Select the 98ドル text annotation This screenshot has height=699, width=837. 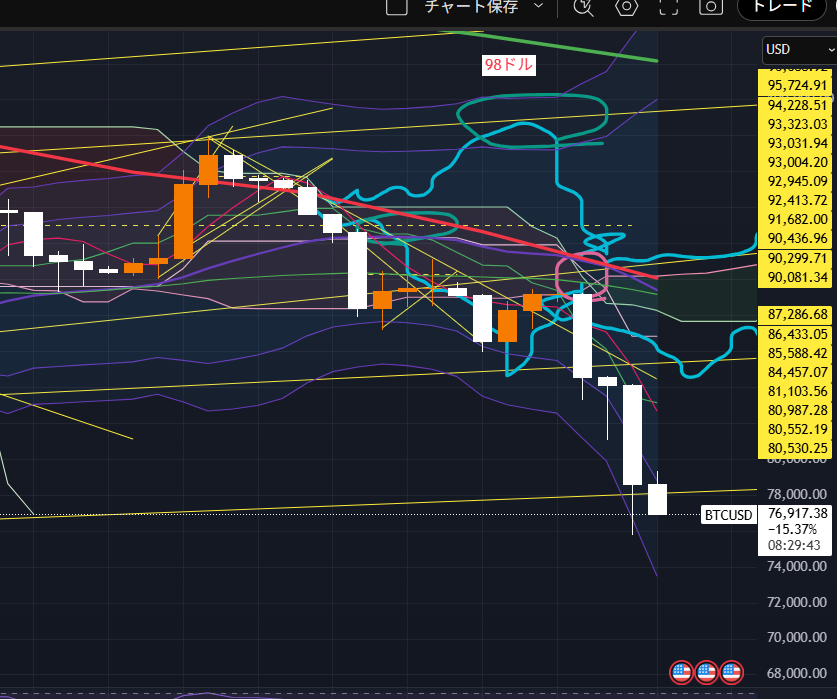(508, 65)
